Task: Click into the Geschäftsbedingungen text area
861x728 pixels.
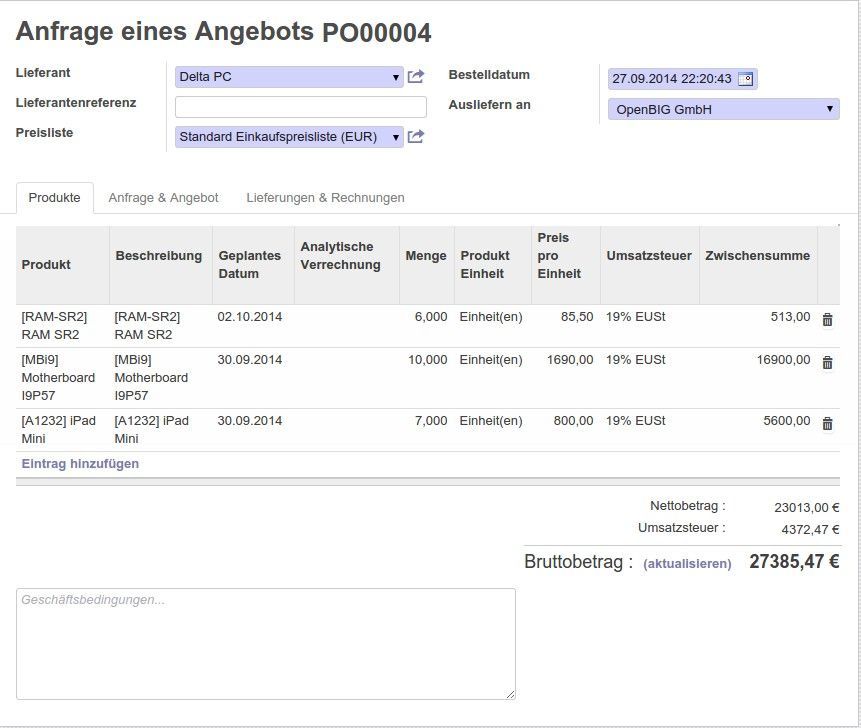Action: (265, 643)
